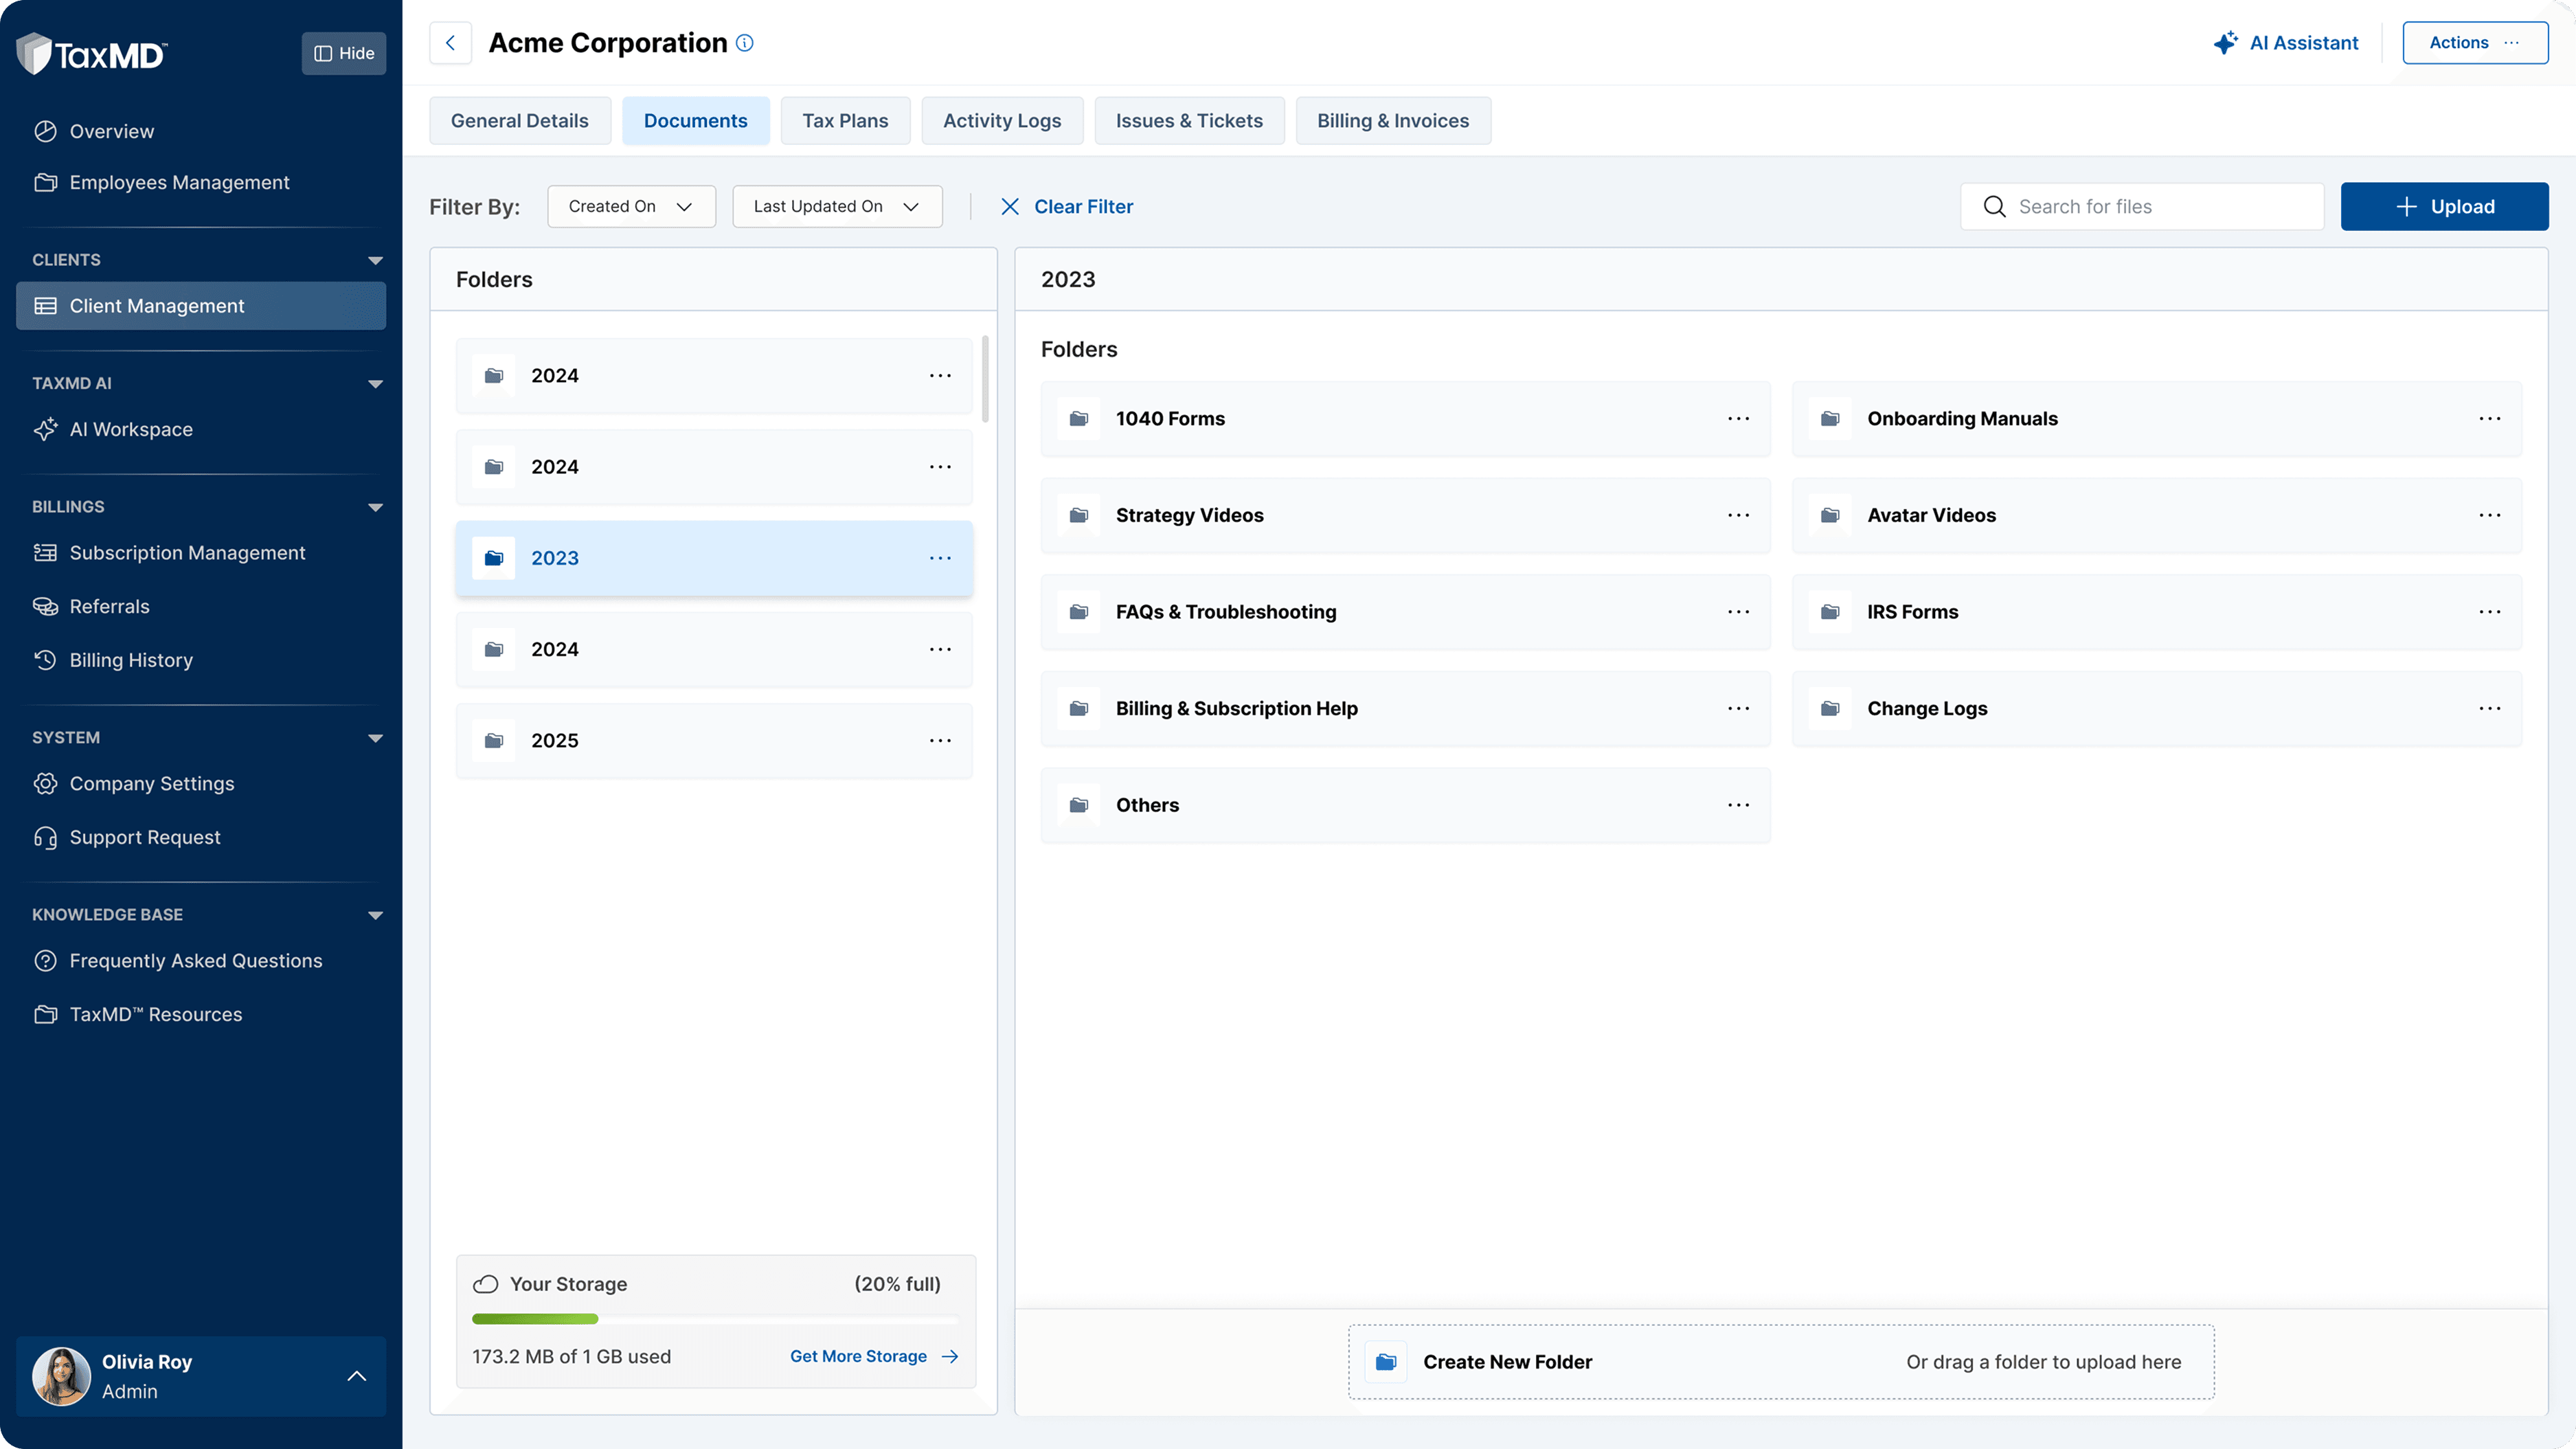Screen dimensions: 2576x1449
Task: Open AI Assistant sparkle icon
Action: coord(2225,43)
